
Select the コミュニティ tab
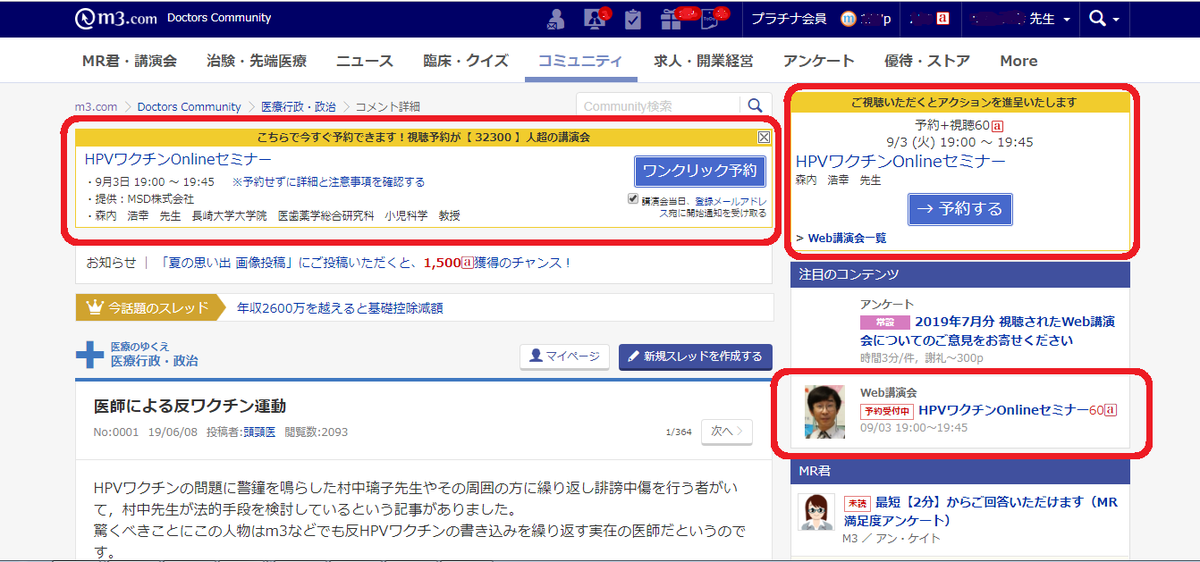pyautogui.click(x=580, y=61)
